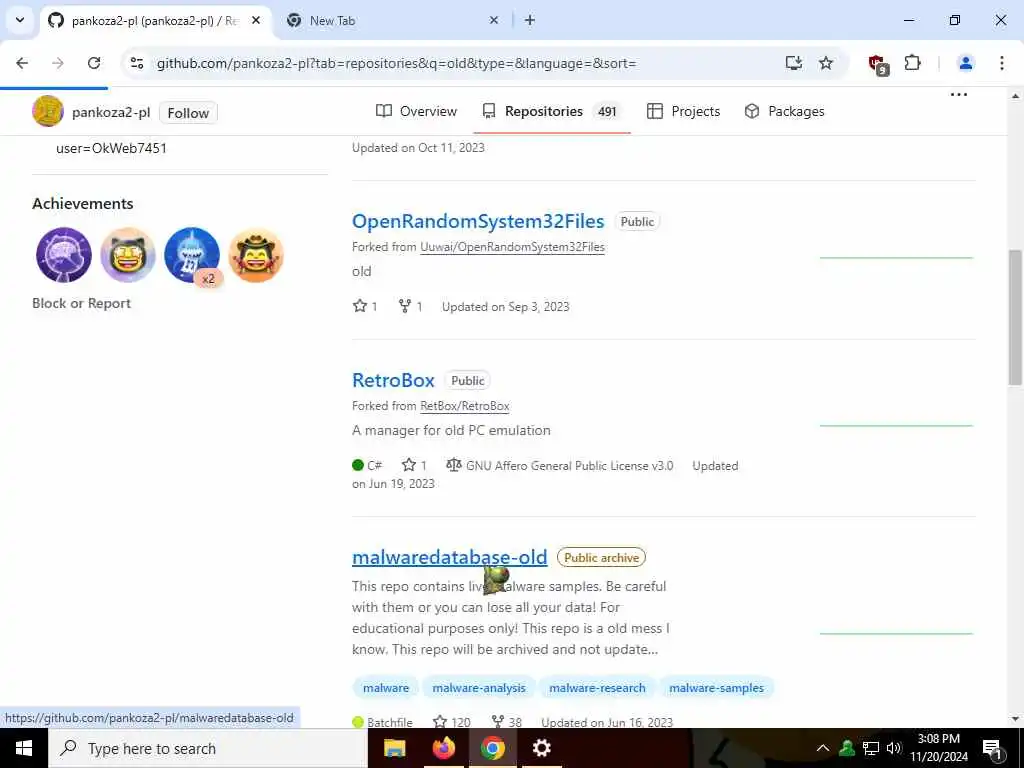Click the pankoza2-pl profile avatar

(x=48, y=111)
